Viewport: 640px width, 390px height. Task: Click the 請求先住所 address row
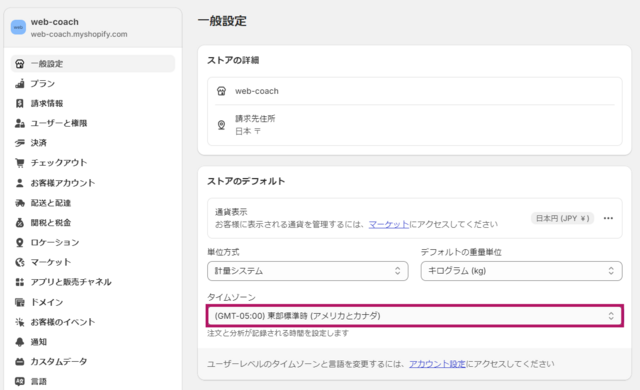point(415,125)
